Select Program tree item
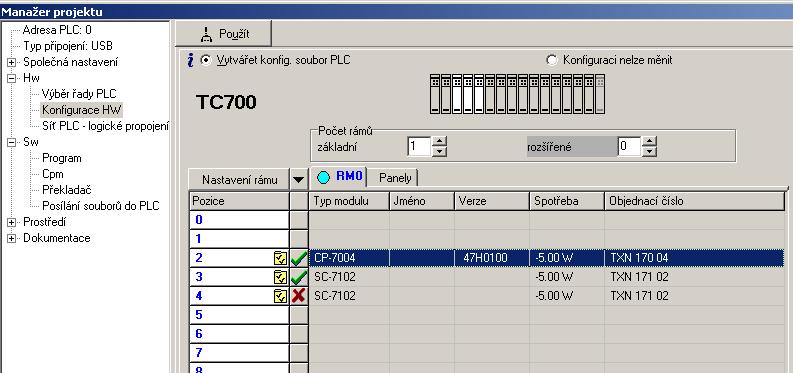 (x=62, y=158)
